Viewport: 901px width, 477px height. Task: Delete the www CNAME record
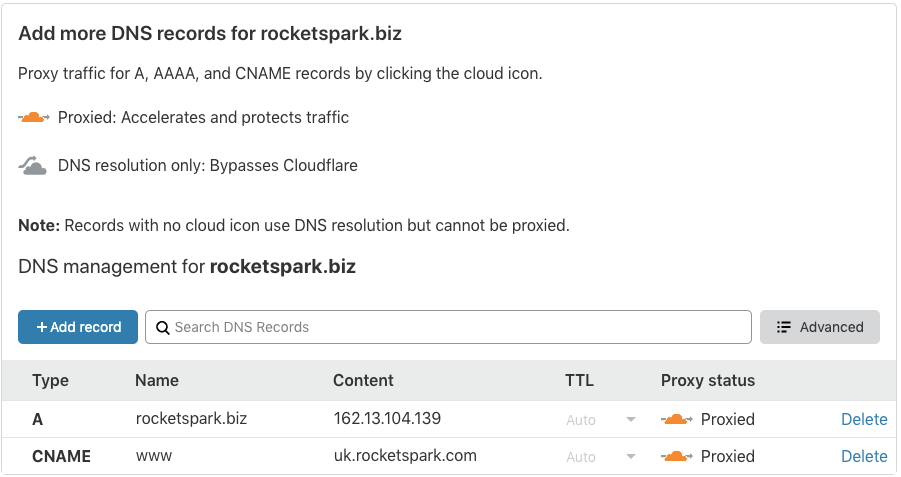coord(864,456)
